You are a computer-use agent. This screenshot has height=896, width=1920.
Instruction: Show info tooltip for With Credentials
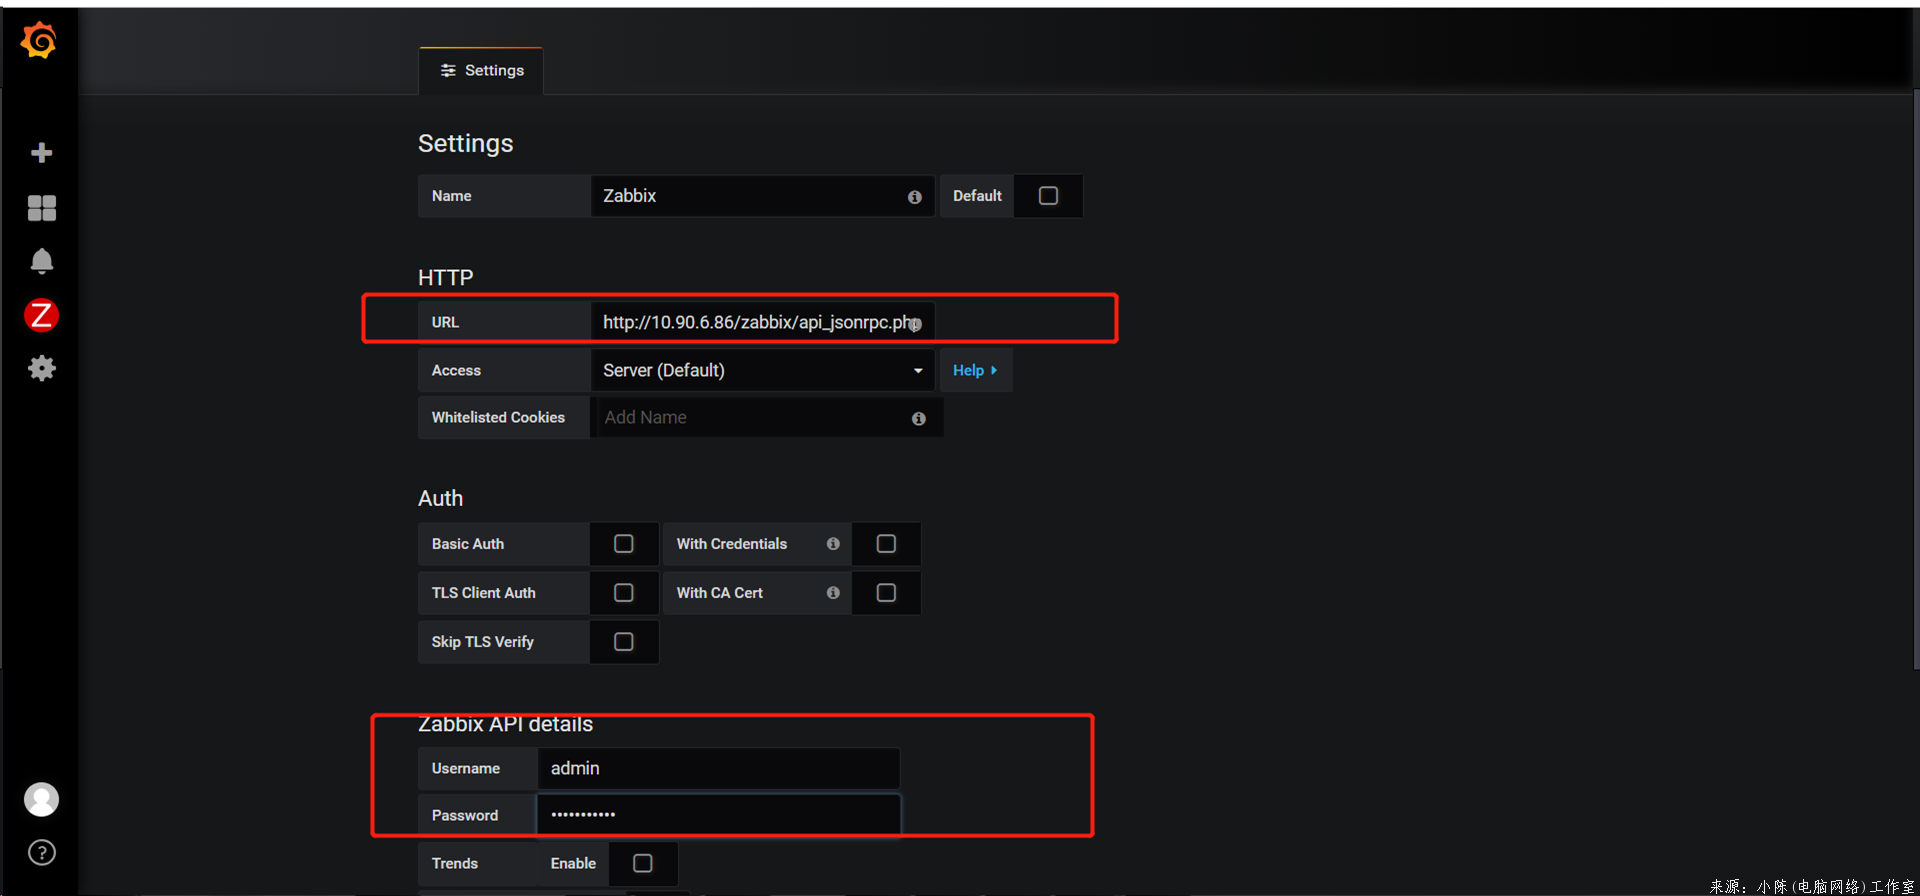click(833, 543)
